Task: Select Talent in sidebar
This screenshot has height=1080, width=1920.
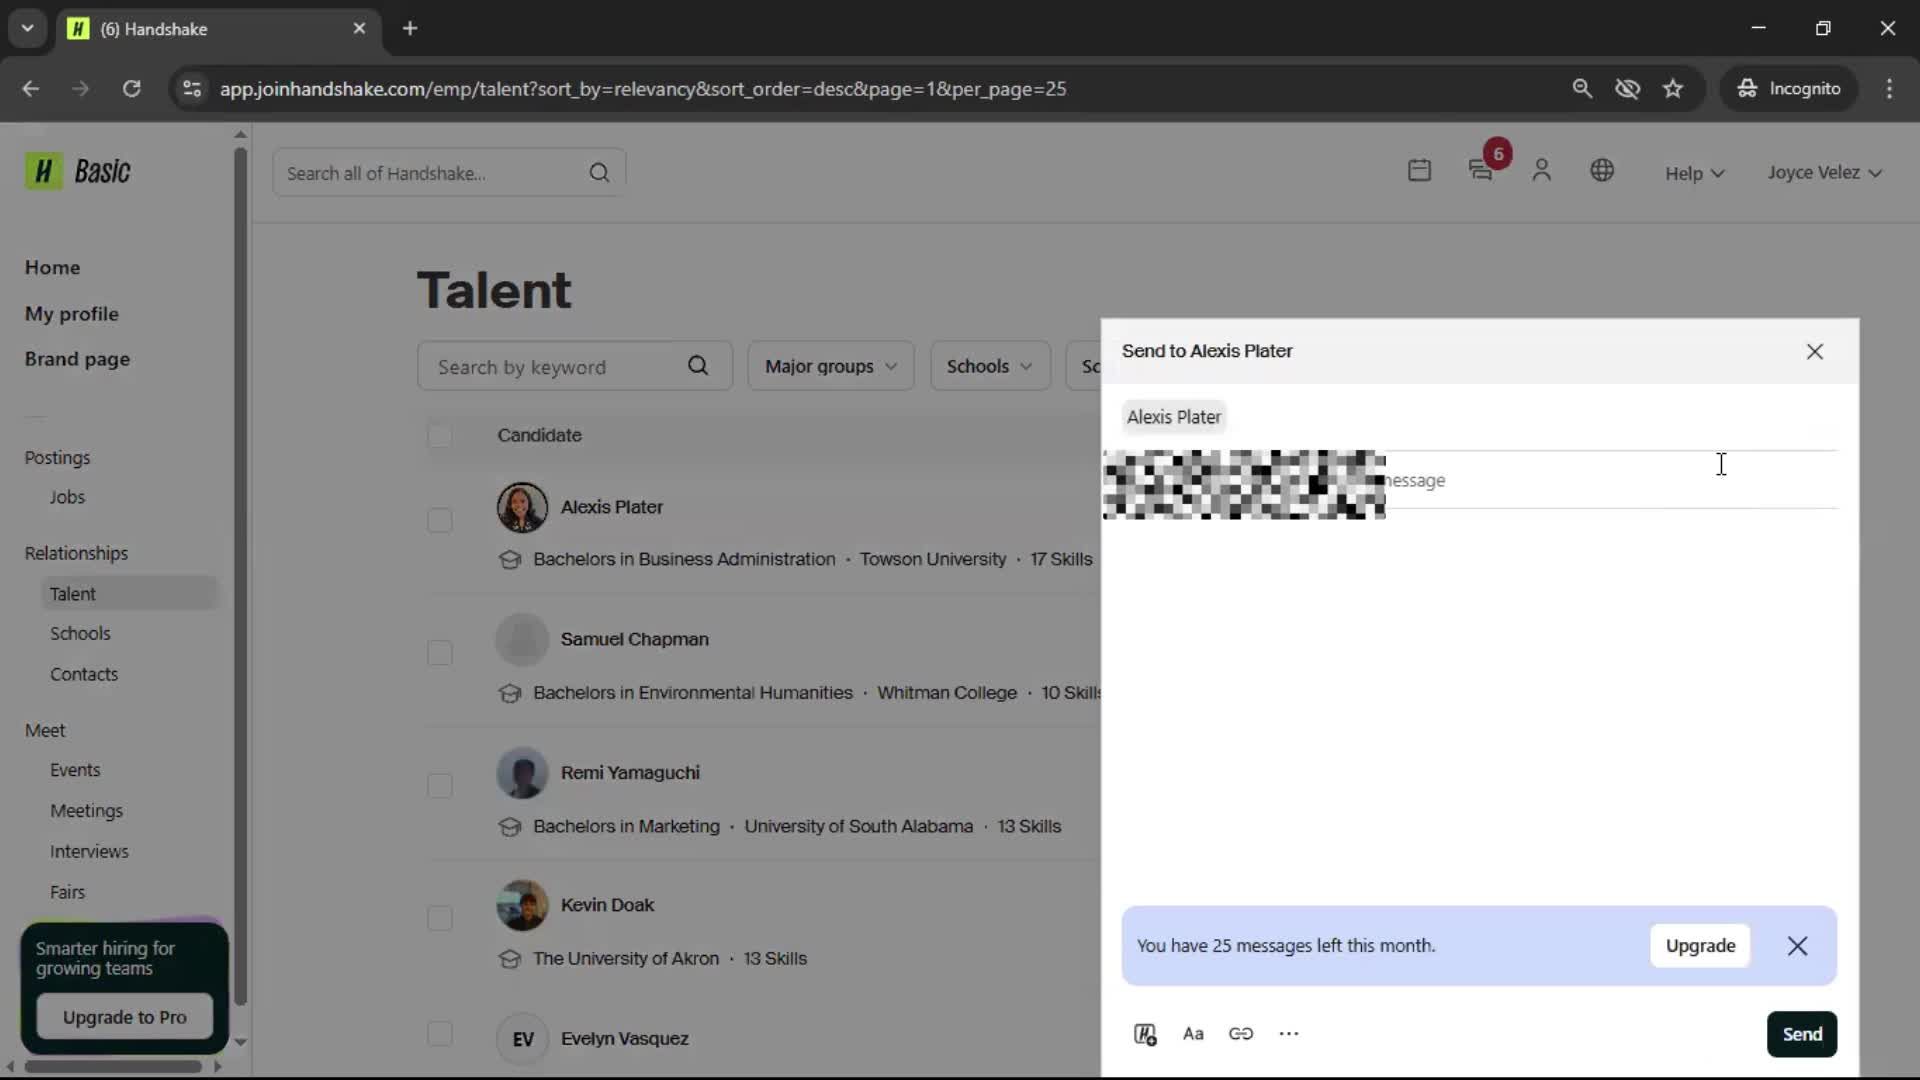Action: pyautogui.click(x=130, y=593)
